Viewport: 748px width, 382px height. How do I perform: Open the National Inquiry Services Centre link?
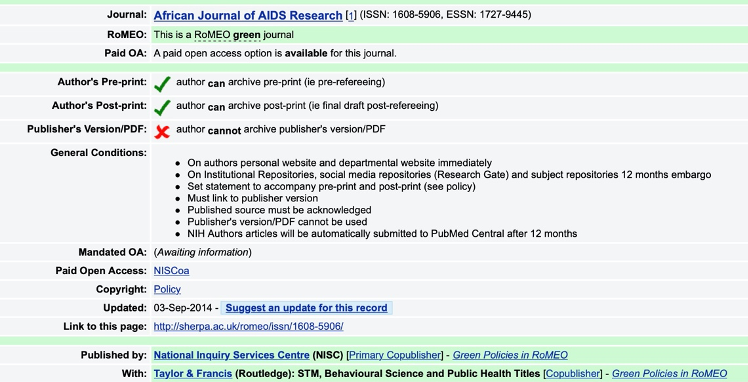[231, 355]
